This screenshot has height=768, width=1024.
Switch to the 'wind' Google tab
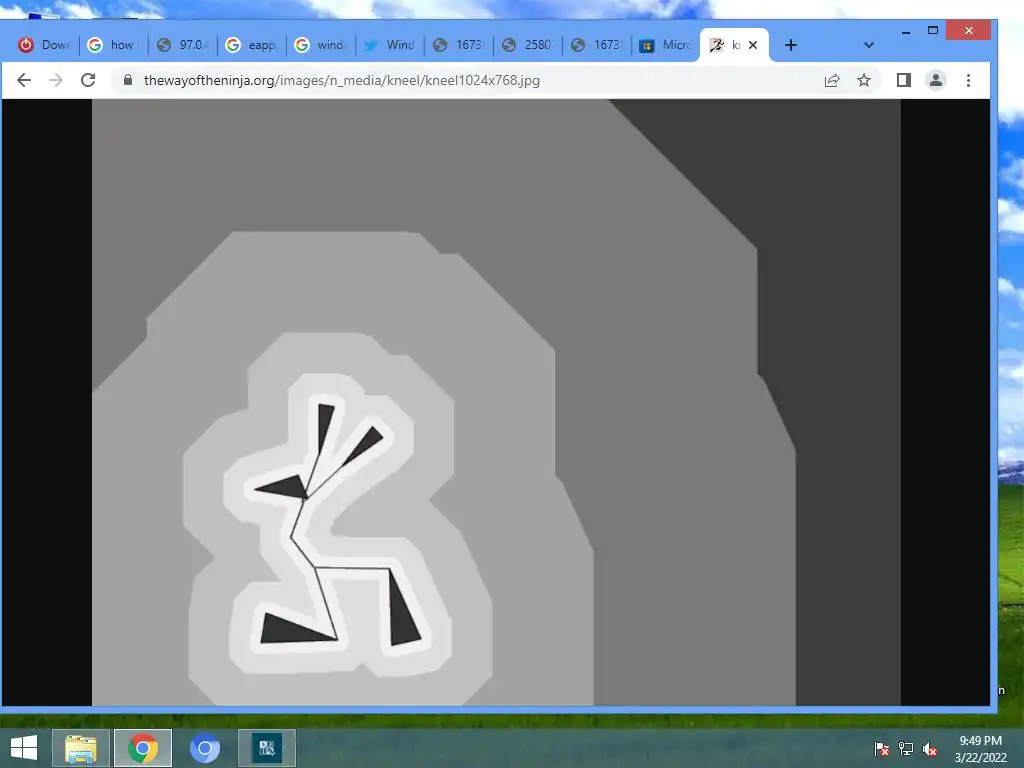click(x=321, y=45)
